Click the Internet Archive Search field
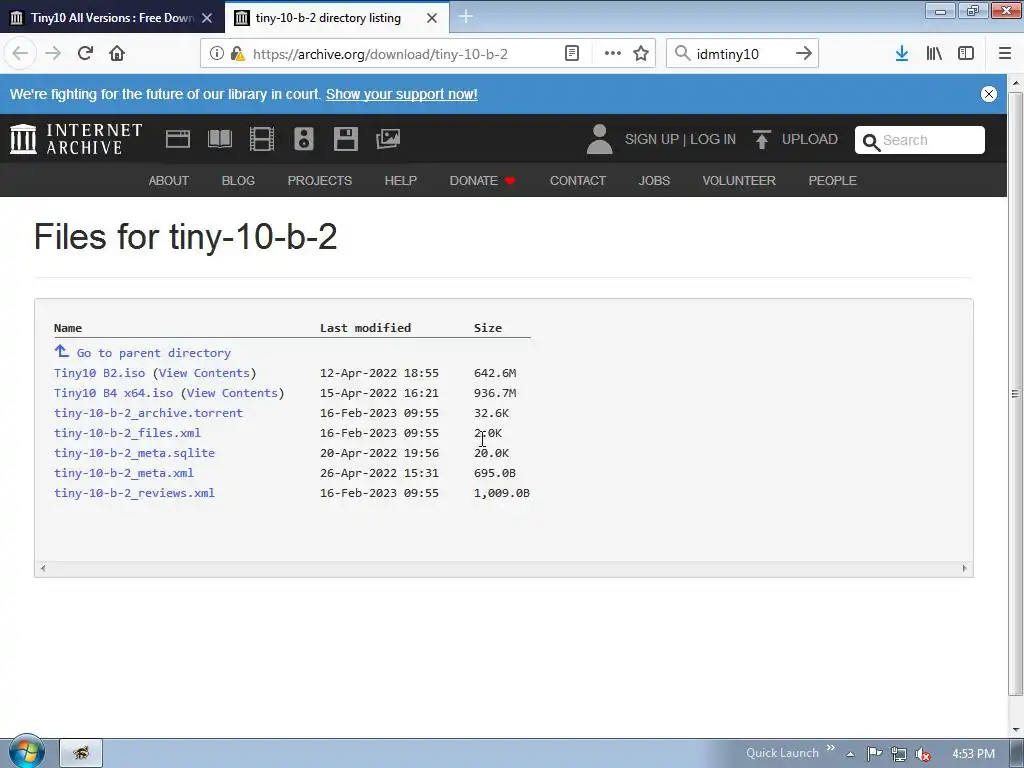Screen dimensions: 1024x768 920,140
